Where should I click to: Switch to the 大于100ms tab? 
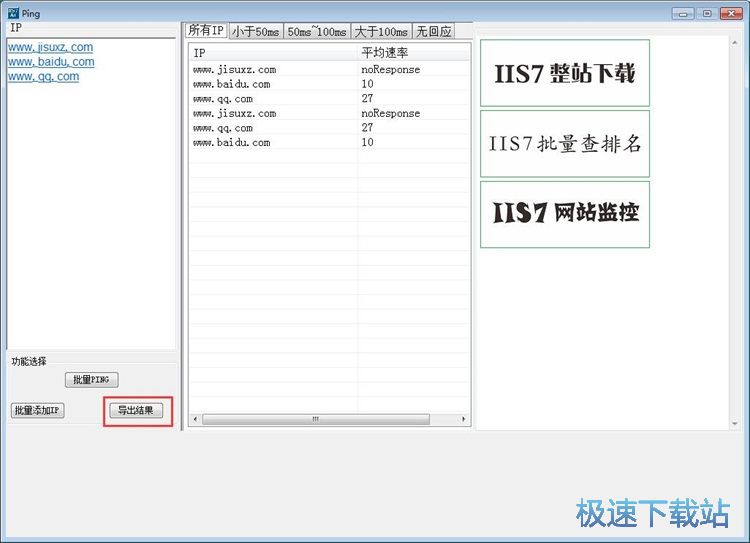pos(381,32)
